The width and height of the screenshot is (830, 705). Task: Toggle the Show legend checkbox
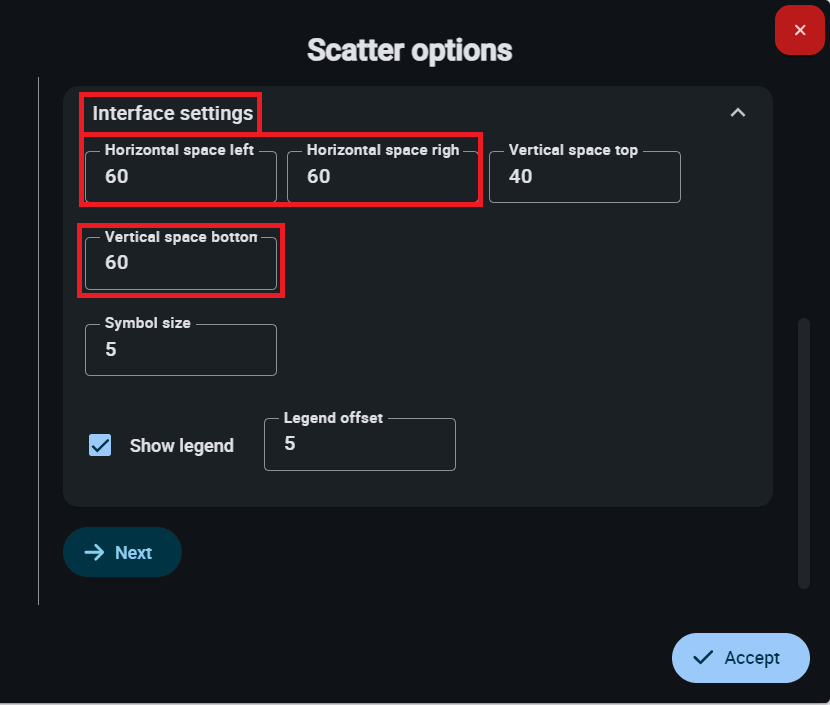click(x=100, y=445)
